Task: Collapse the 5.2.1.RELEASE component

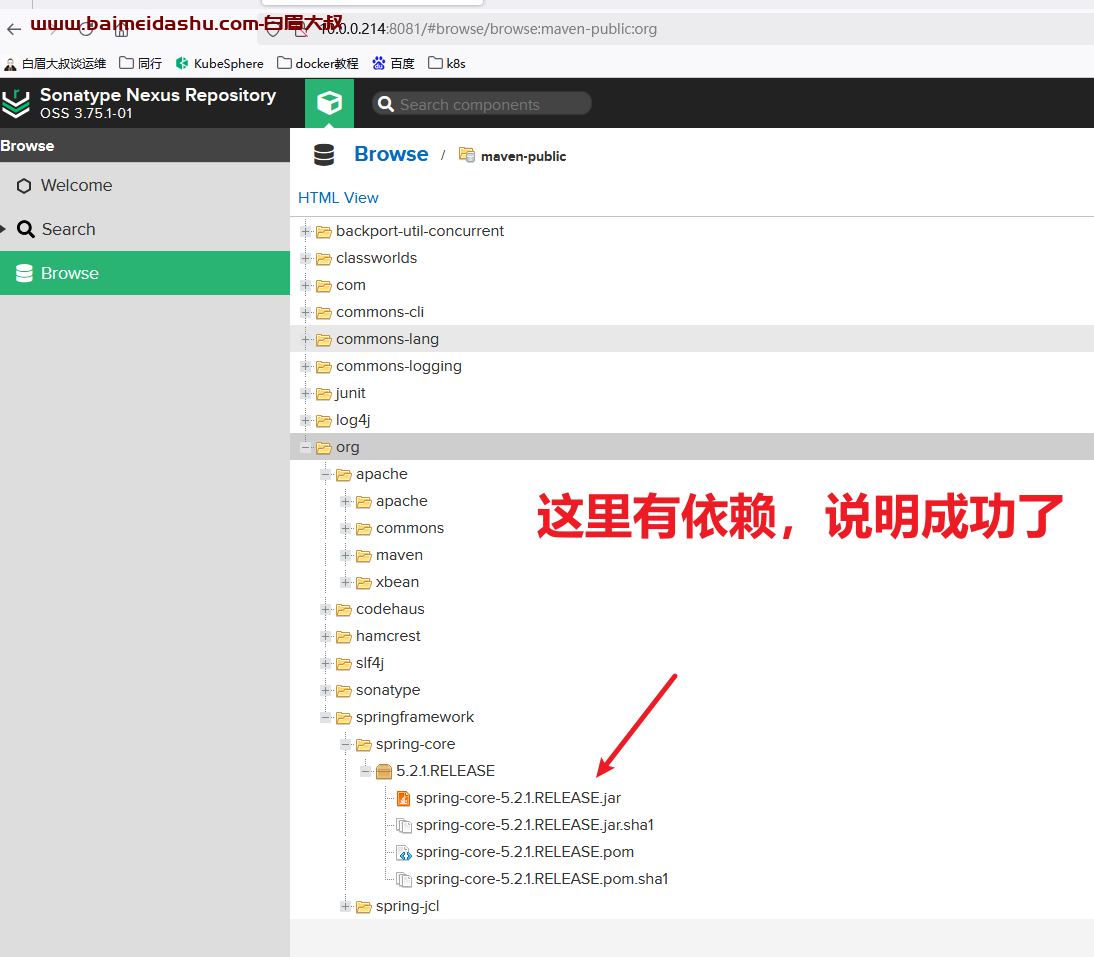Action: (x=366, y=771)
